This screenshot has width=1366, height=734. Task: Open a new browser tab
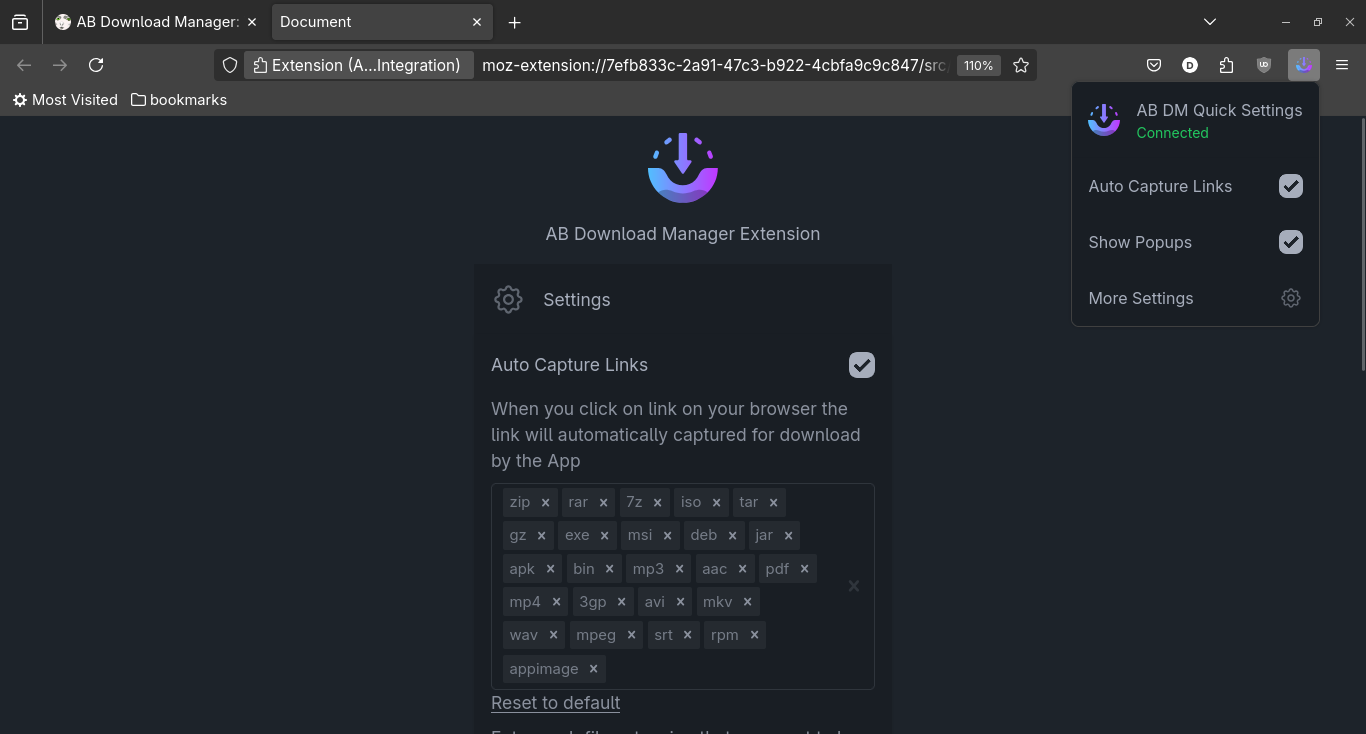[514, 22]
